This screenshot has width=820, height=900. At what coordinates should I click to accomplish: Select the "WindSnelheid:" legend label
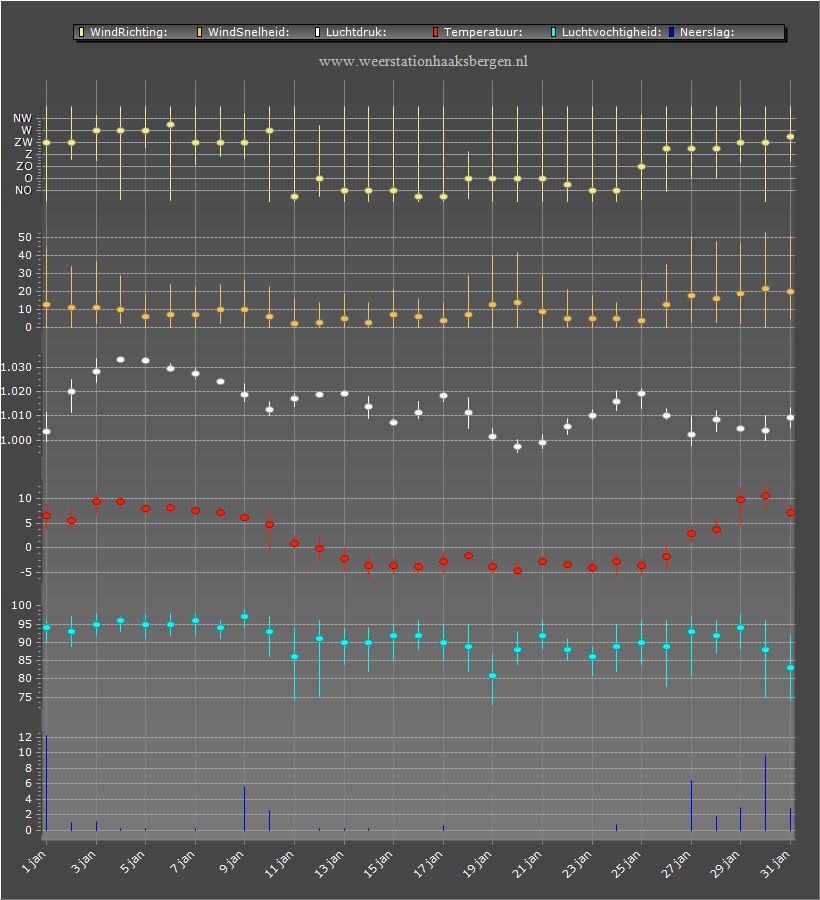(248, 32)
